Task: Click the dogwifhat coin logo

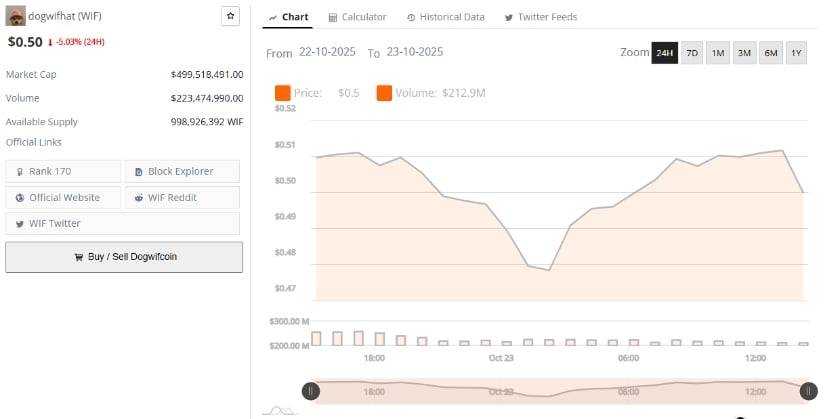Action: click(16, 17)
